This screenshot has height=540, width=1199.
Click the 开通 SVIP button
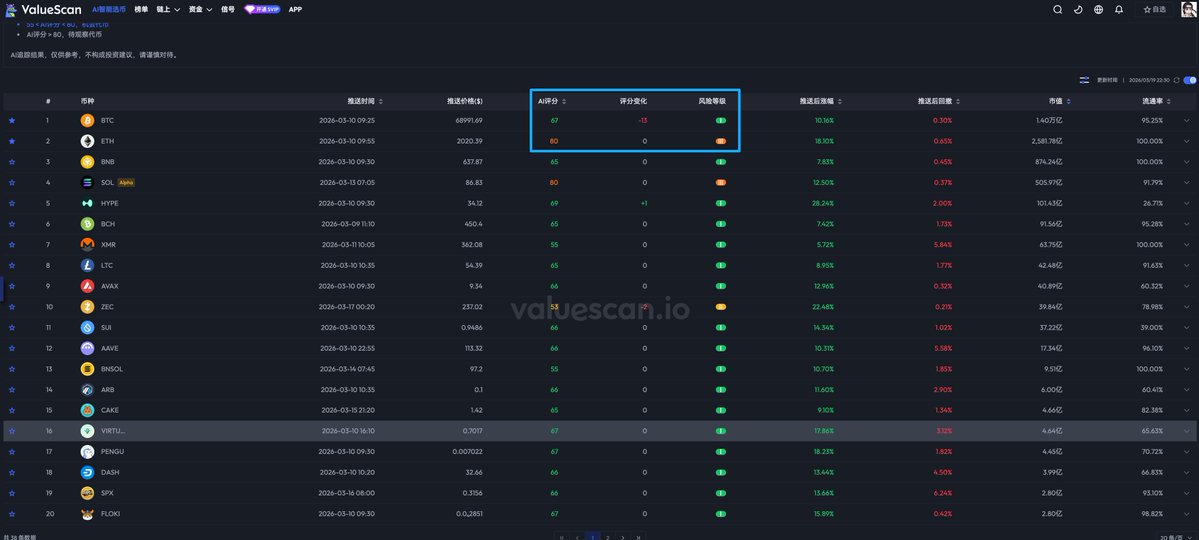(262, 9)
